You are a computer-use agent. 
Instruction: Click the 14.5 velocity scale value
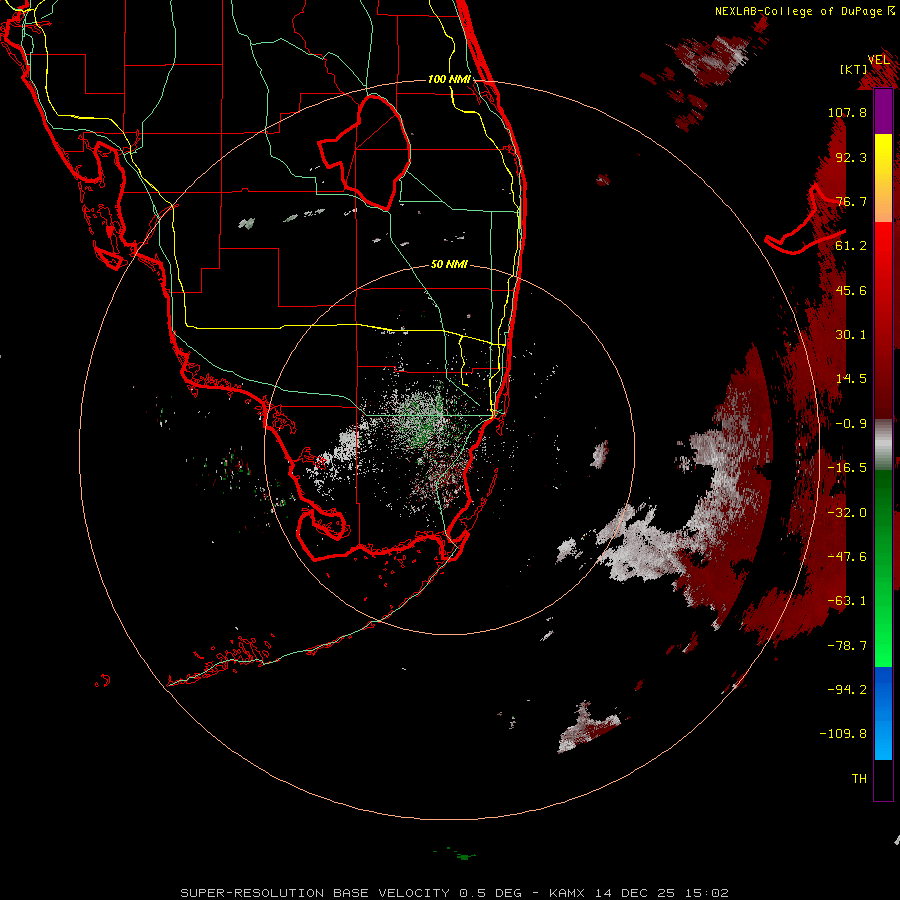(x=851, y=379)
